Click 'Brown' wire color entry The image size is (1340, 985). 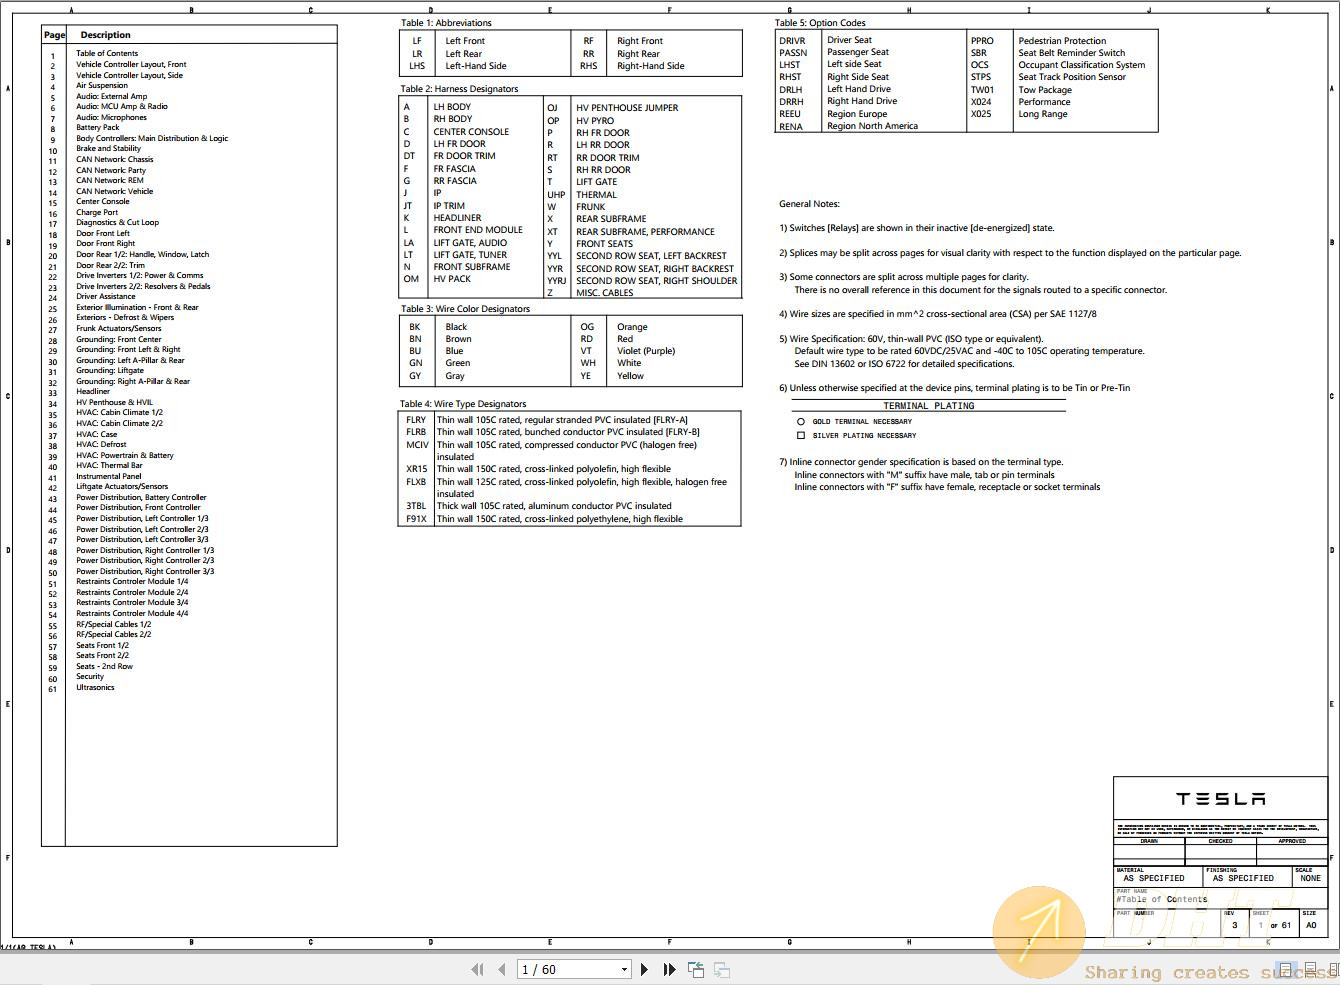click(x=458, y=339)
